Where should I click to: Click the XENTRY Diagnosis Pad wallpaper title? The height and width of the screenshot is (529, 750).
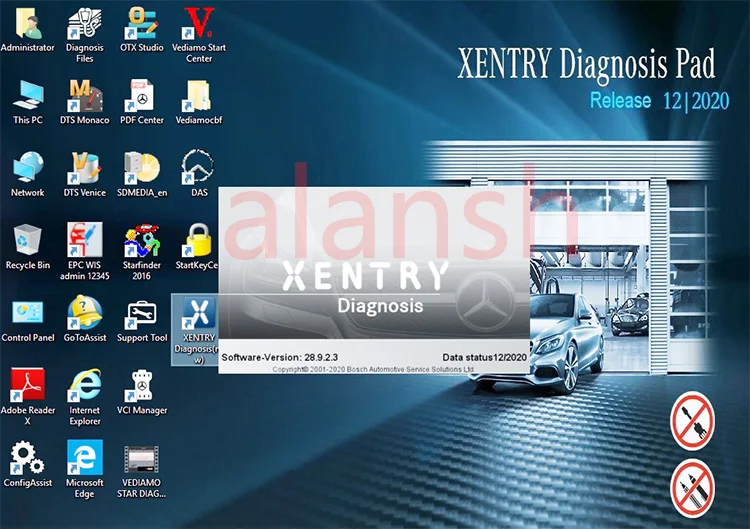click(586, 64)
